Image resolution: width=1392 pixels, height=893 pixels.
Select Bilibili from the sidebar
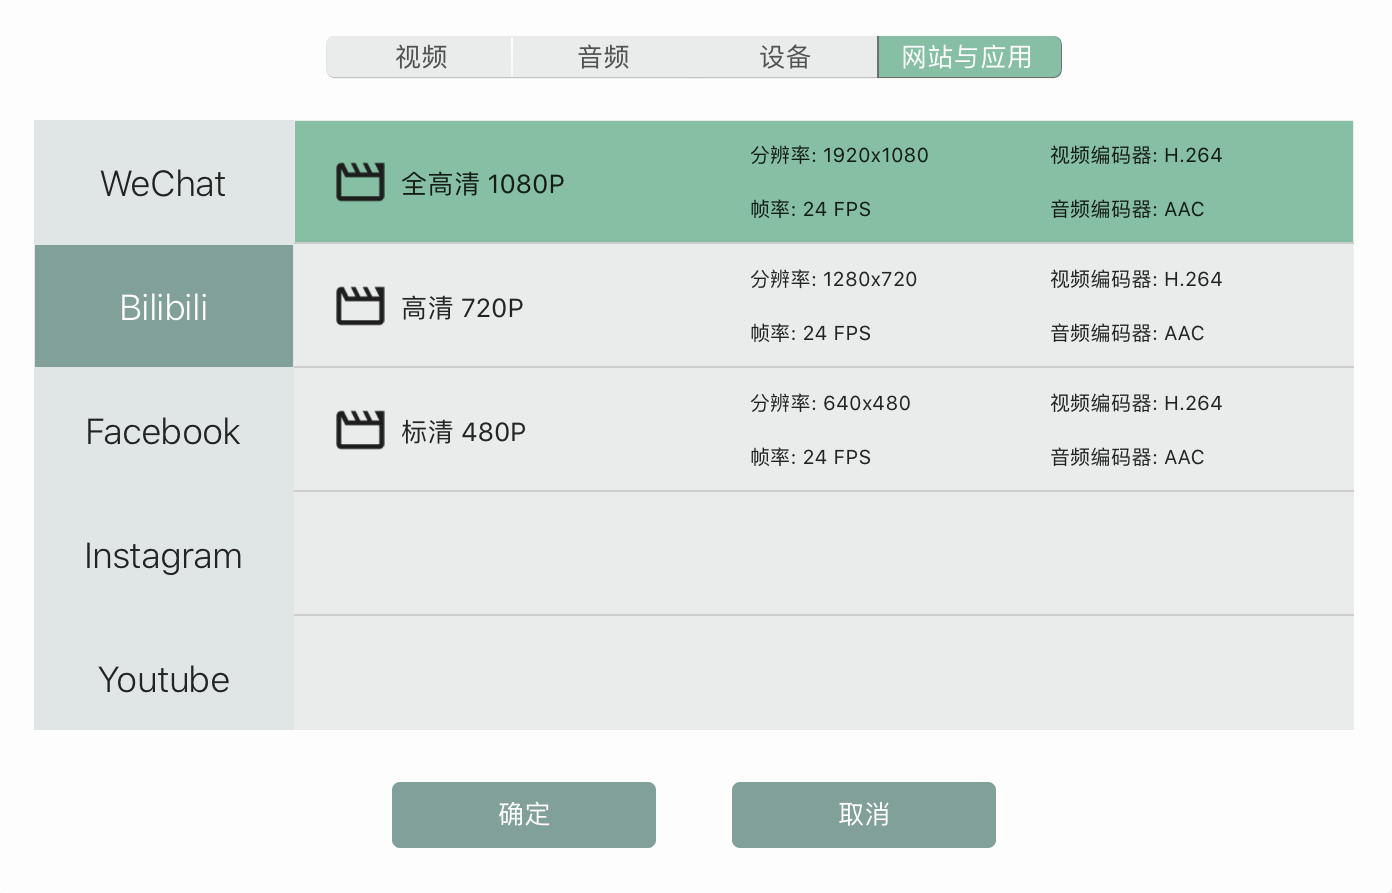pos(163,307)
